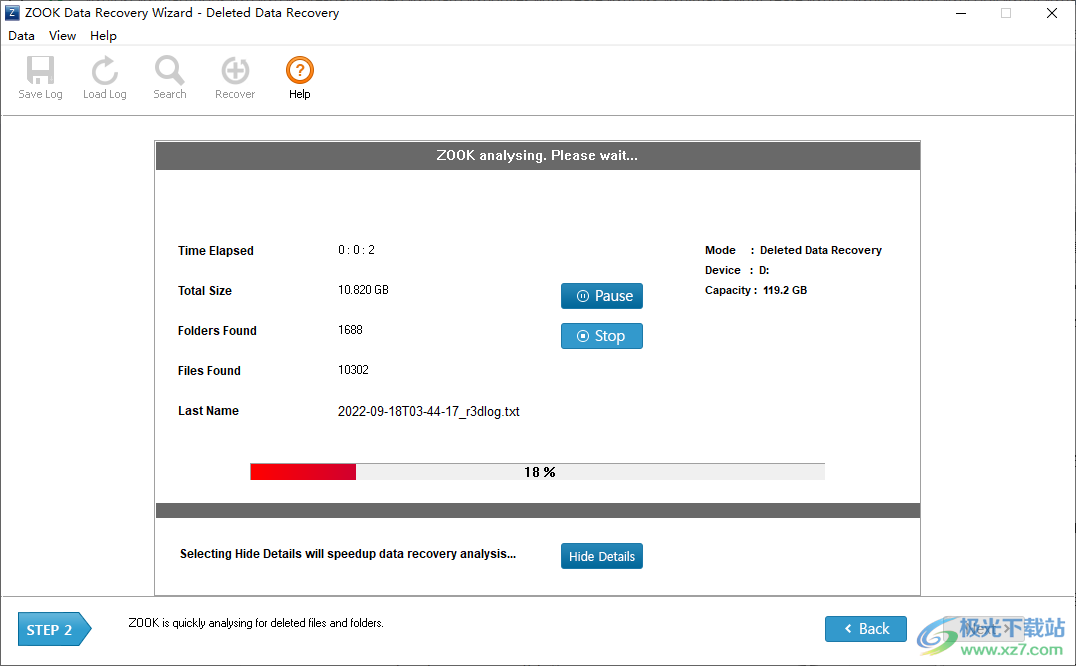Open the View menu

tap(62, 35)
